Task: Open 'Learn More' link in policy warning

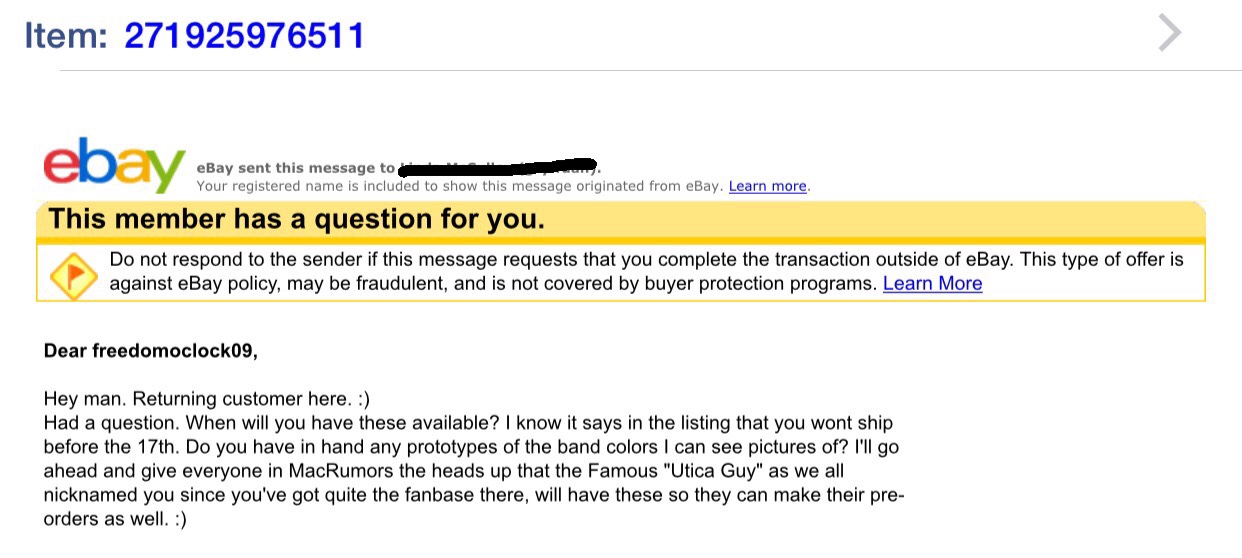Action: (932, 283)
